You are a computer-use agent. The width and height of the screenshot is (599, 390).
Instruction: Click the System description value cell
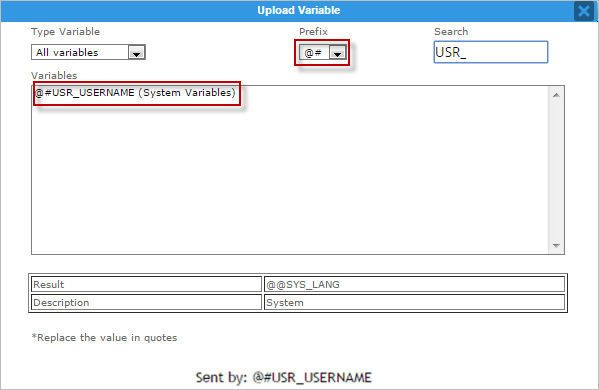coord(414,303)
